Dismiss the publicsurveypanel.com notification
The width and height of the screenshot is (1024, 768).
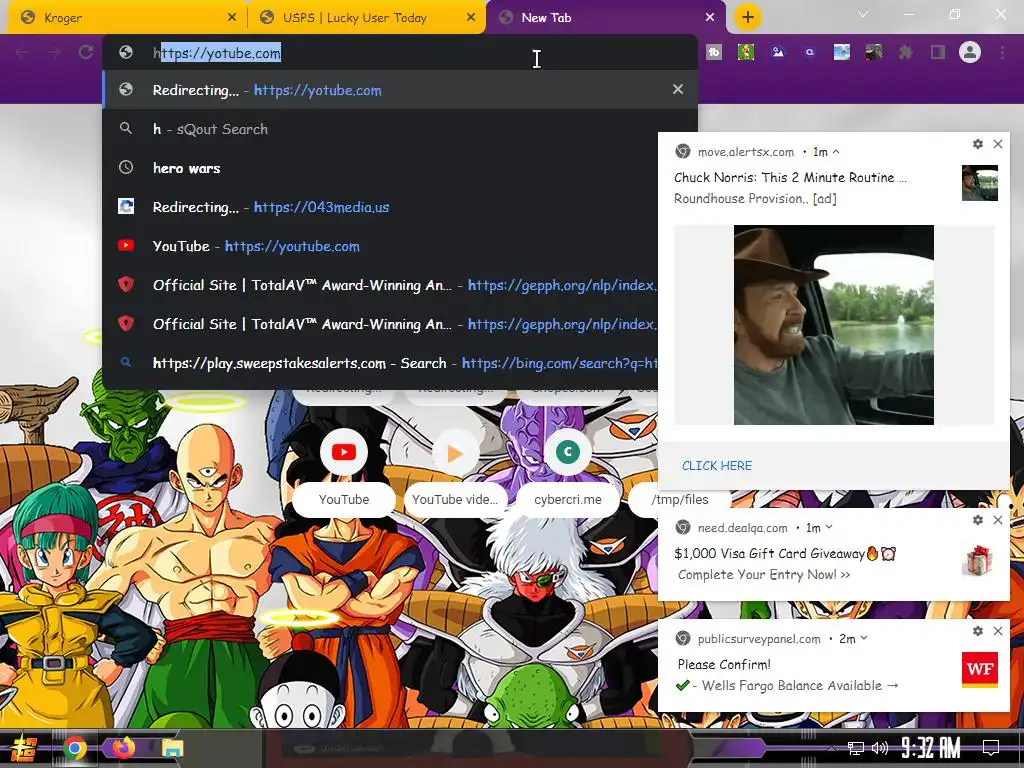tap(998, 631)
